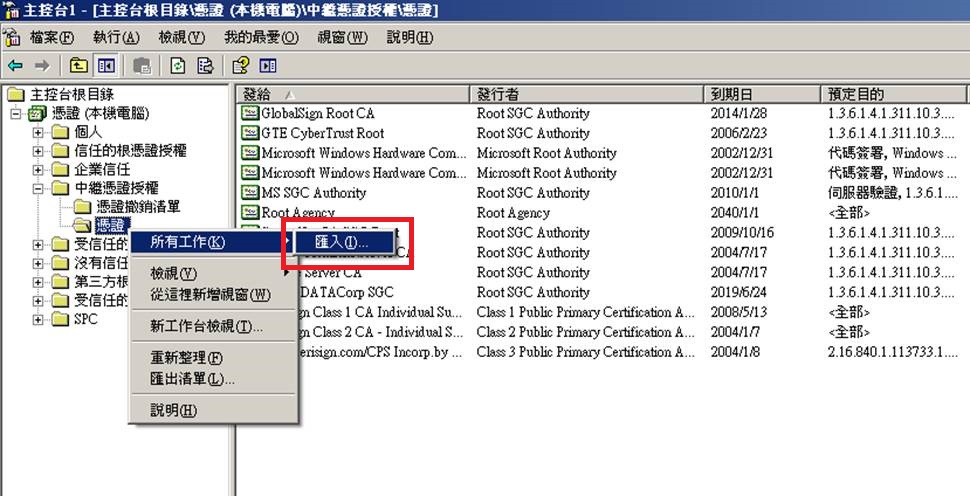Screen dimensions: 970x496
Task: Click the rightmost action pane toolbar icon
Action: [268, 65]
